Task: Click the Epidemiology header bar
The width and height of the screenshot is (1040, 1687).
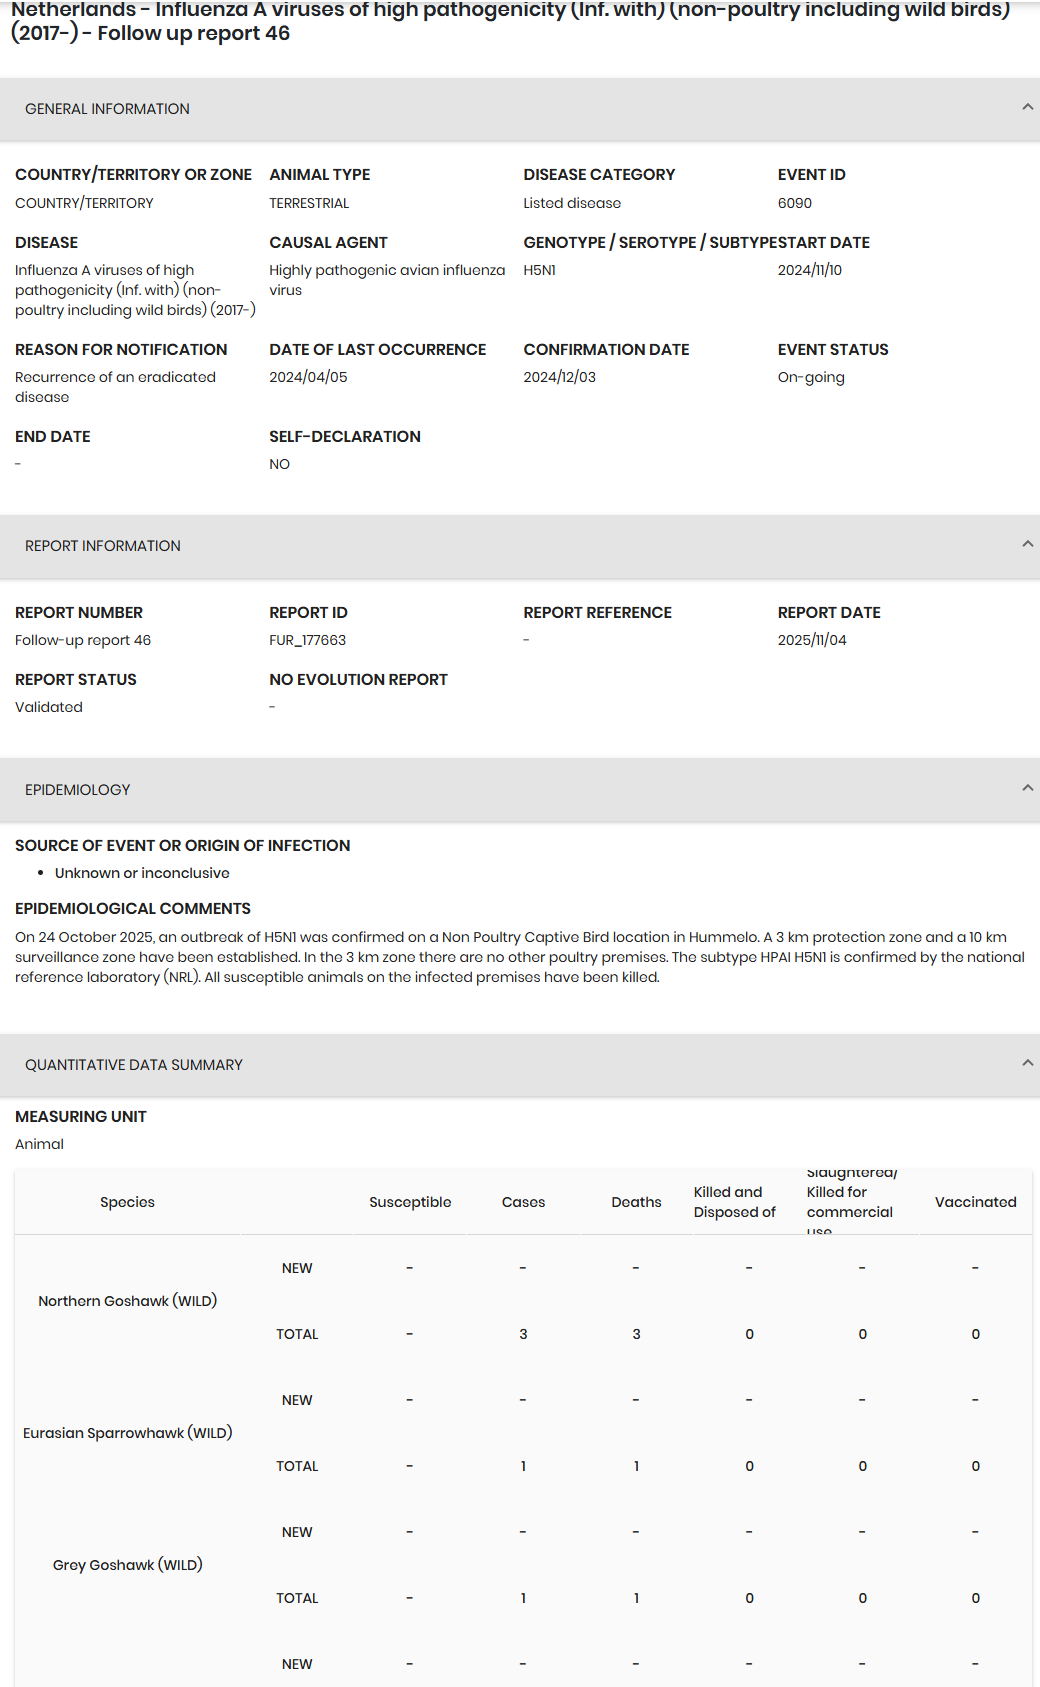Action: coord(520,790)
